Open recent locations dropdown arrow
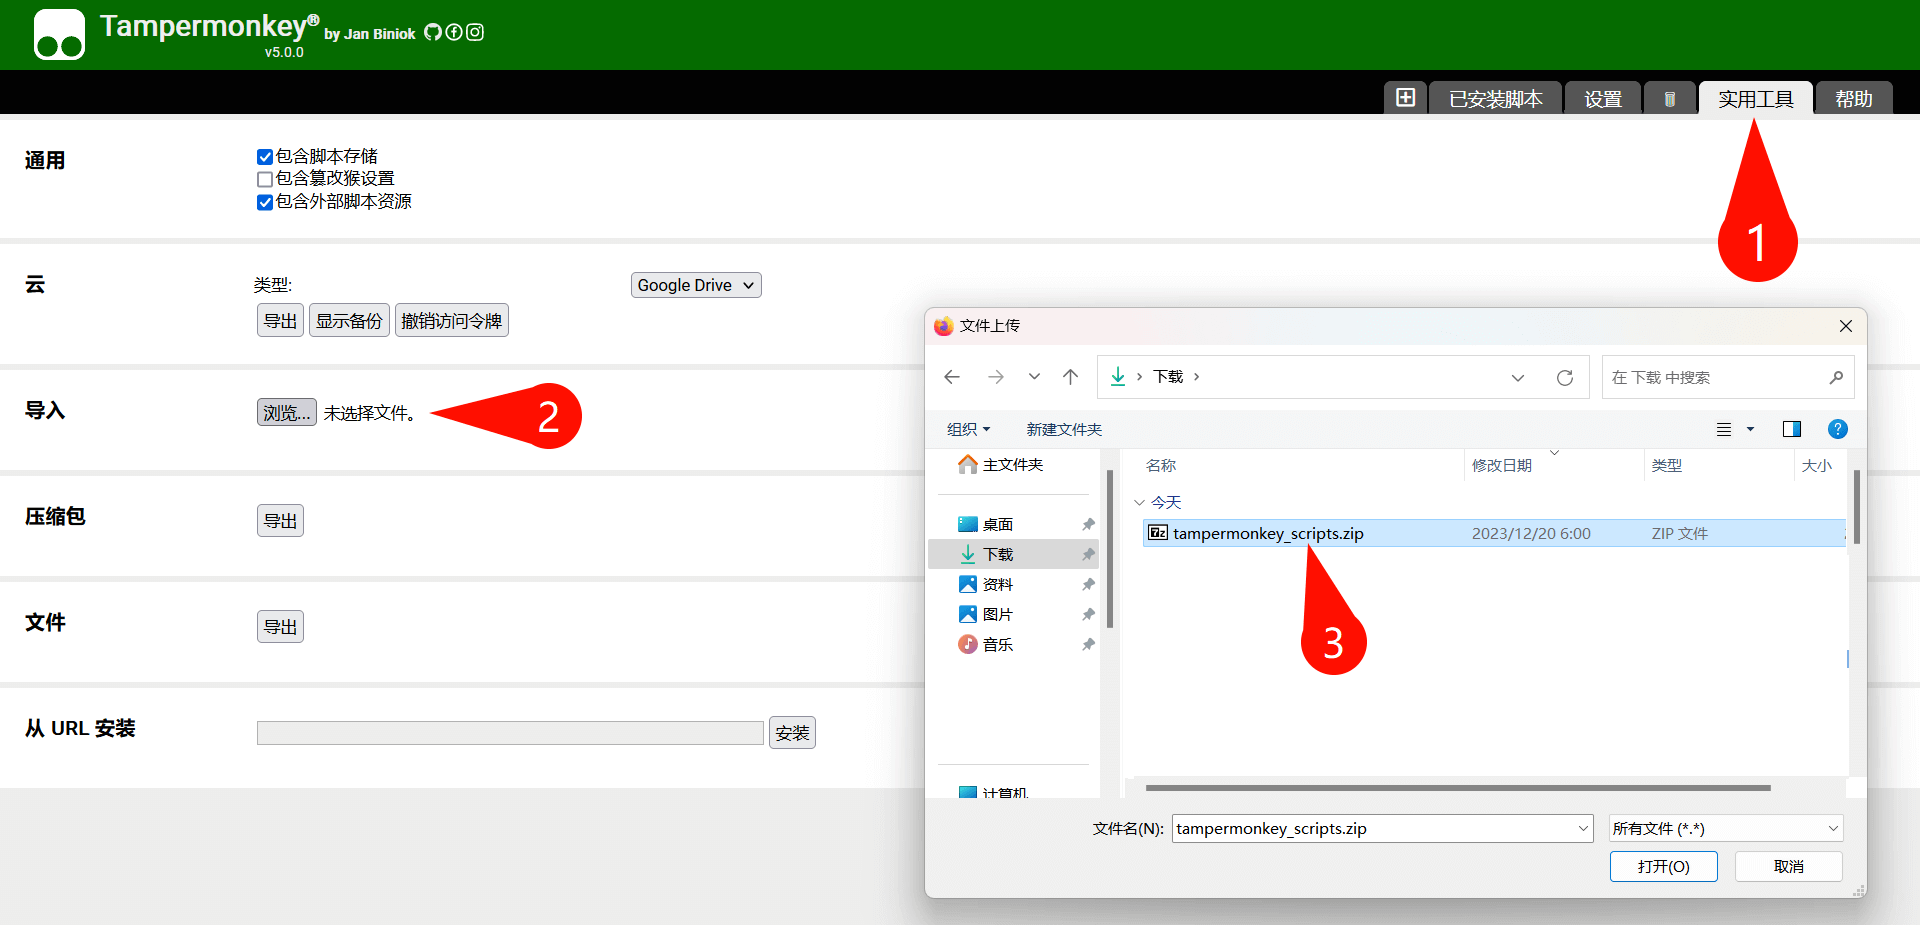The image size is (1920, 925). tap(1034, 377)
